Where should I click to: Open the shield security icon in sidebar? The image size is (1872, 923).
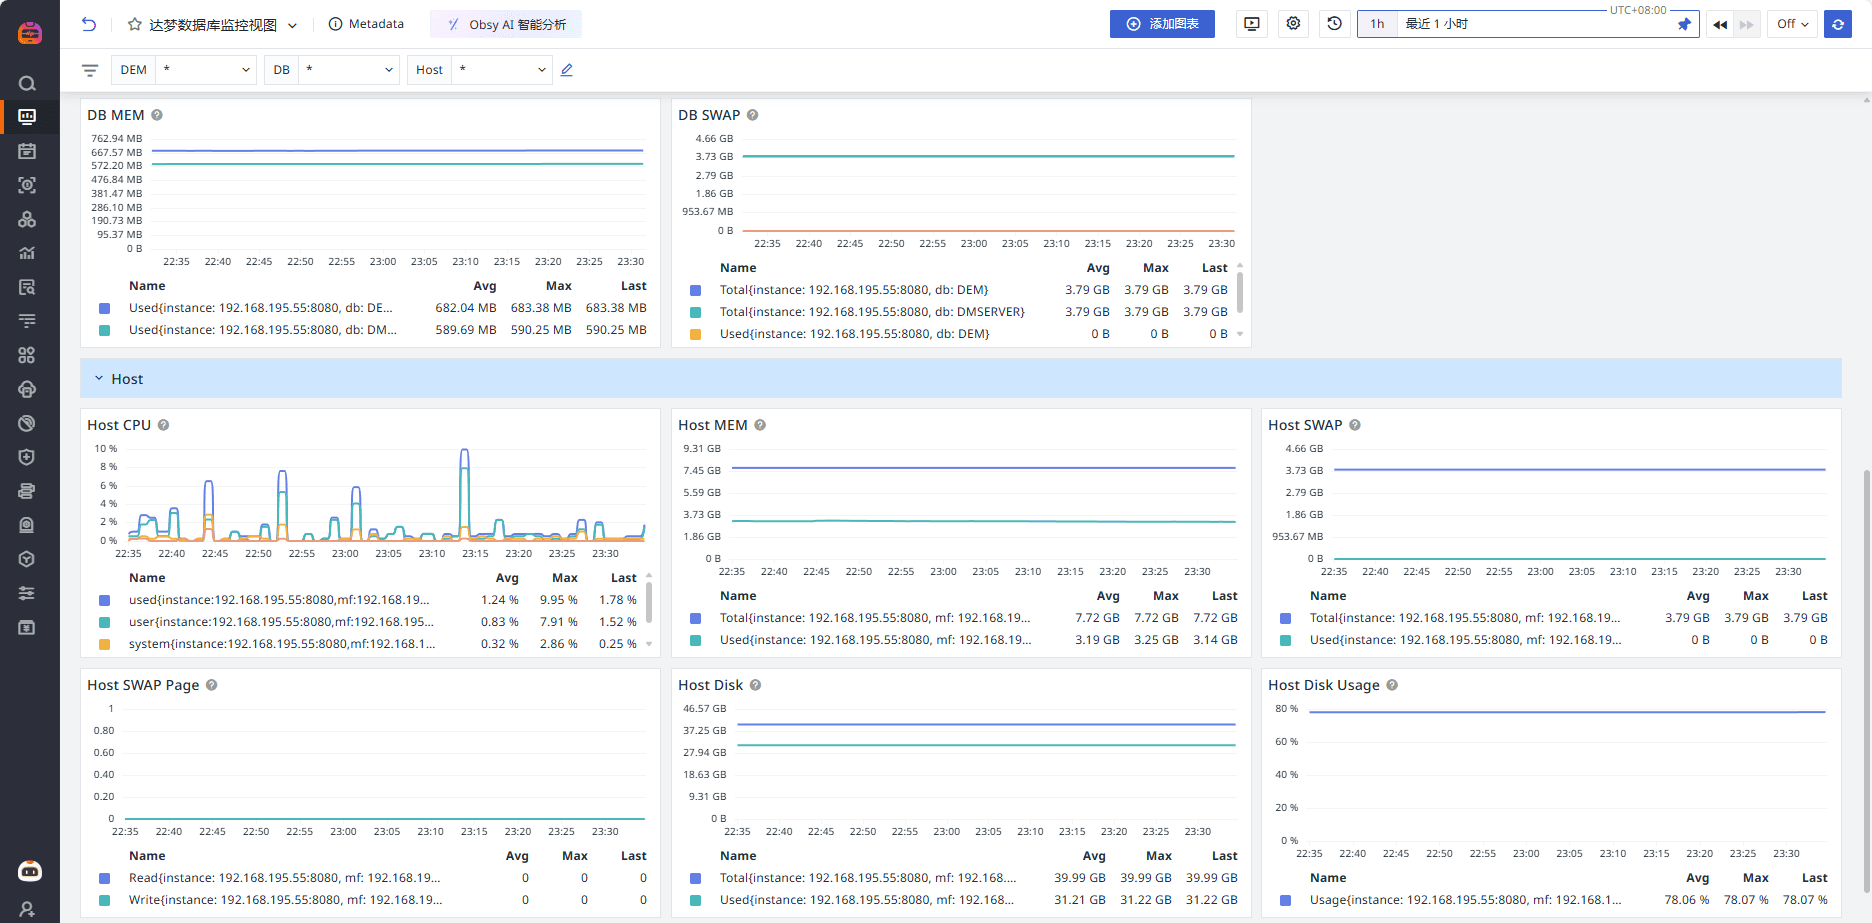[27, 457]
